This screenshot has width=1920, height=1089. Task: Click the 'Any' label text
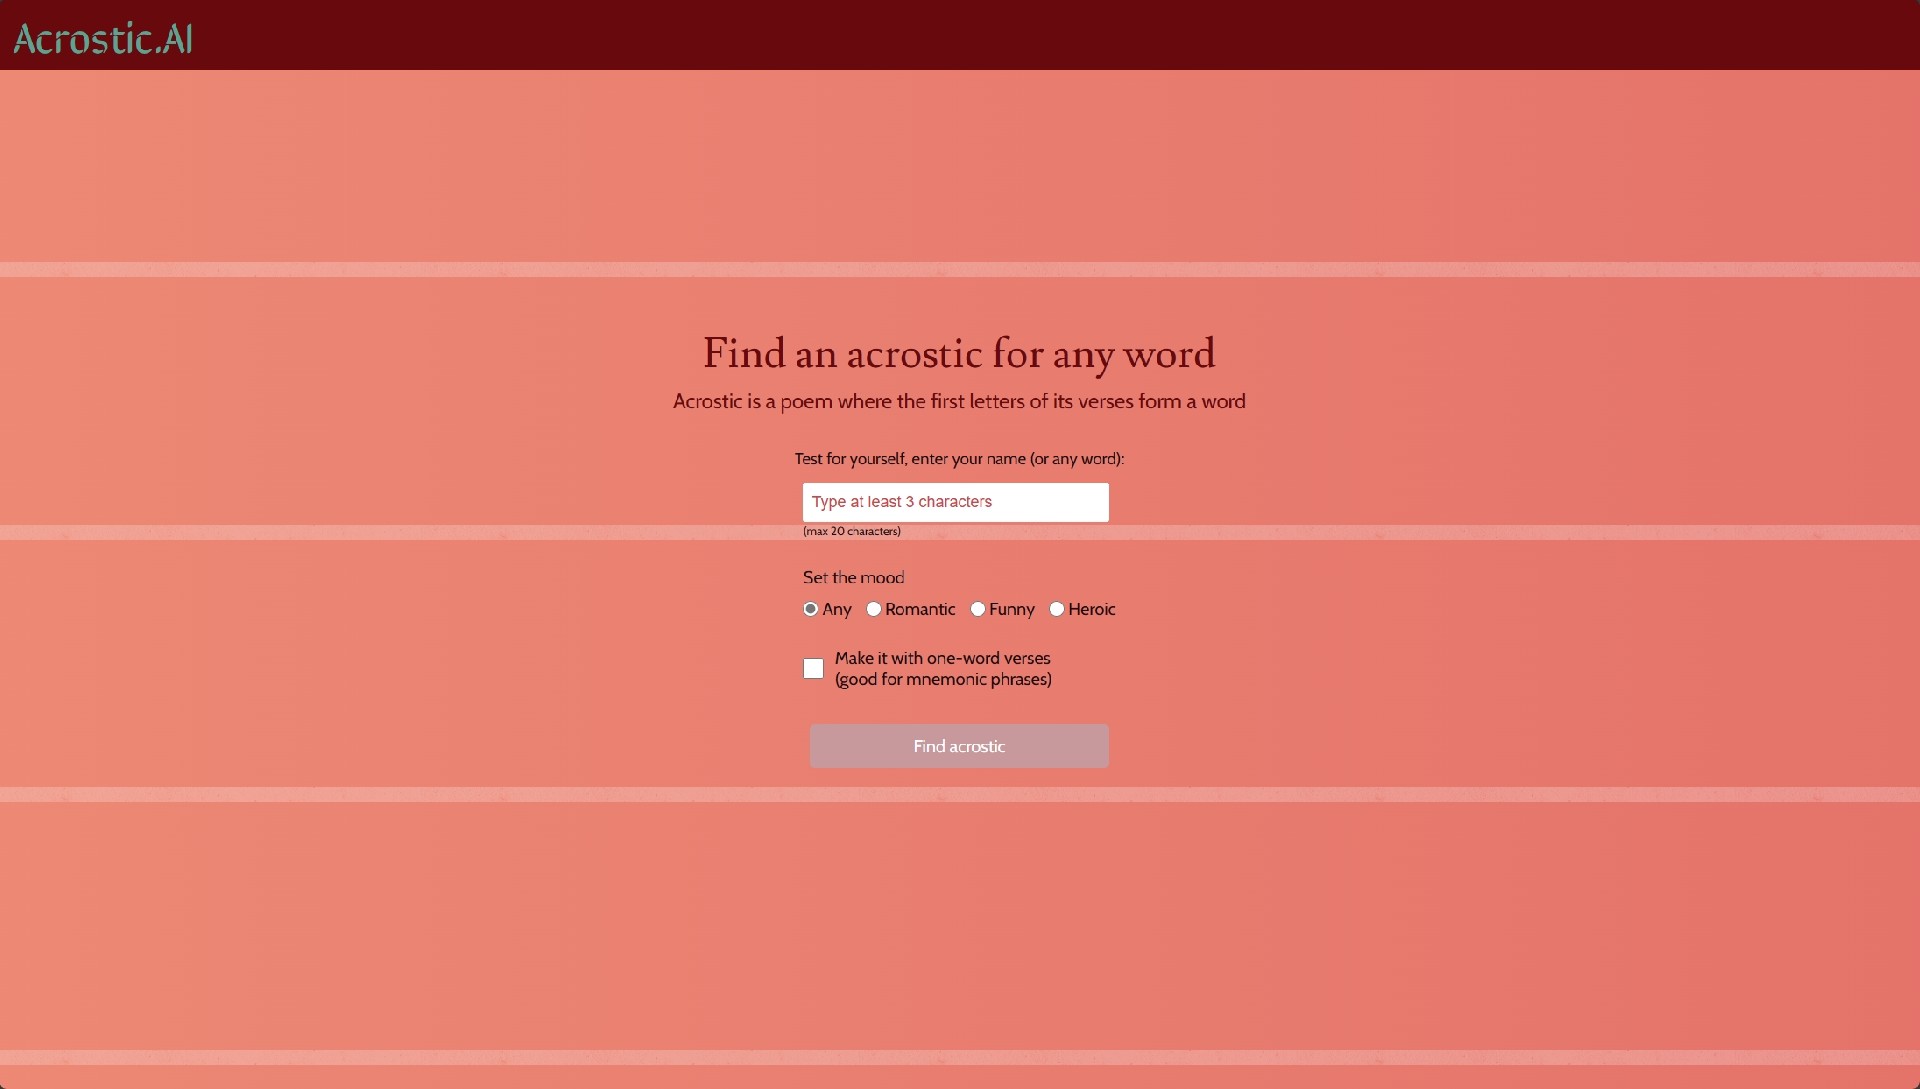coord(837,609)
